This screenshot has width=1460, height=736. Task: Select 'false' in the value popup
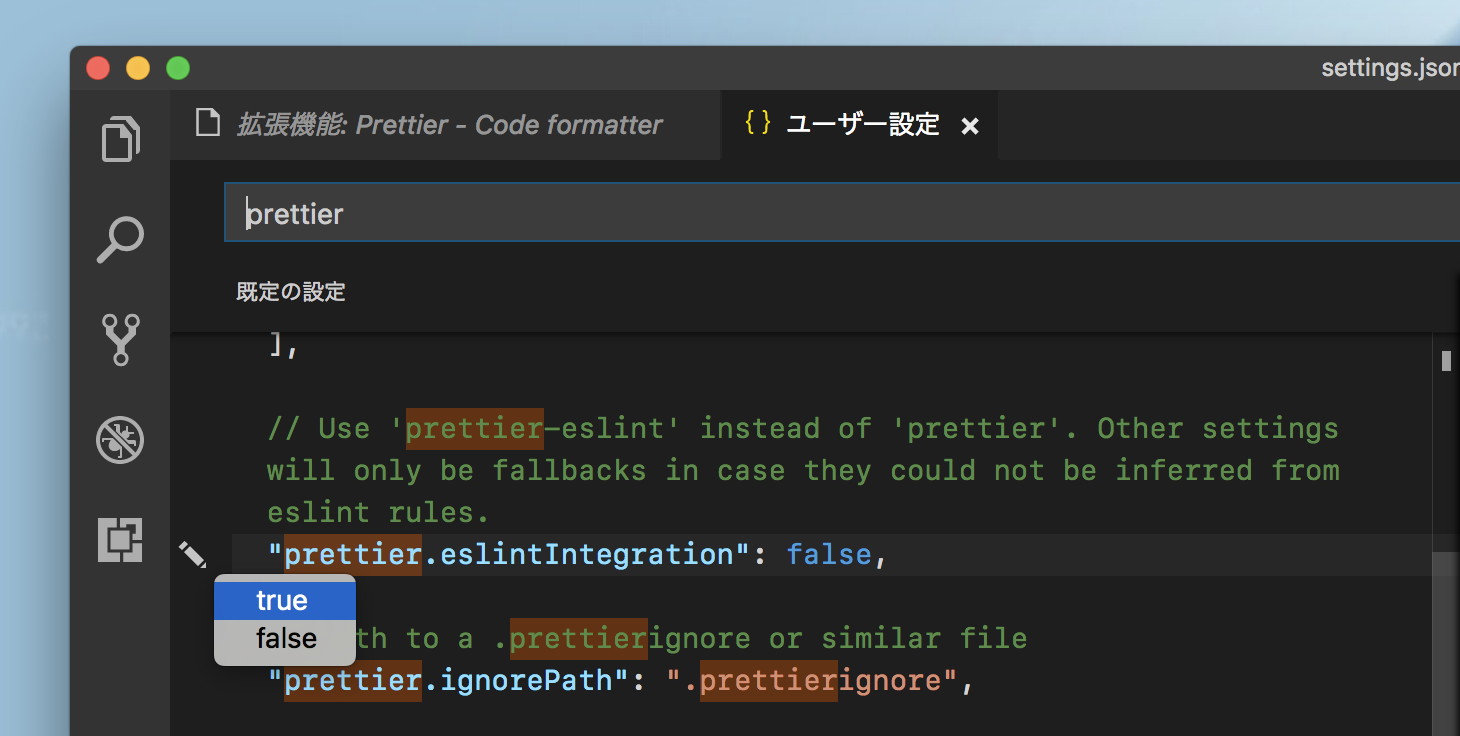pyautogui.click(x=285, y=638)
